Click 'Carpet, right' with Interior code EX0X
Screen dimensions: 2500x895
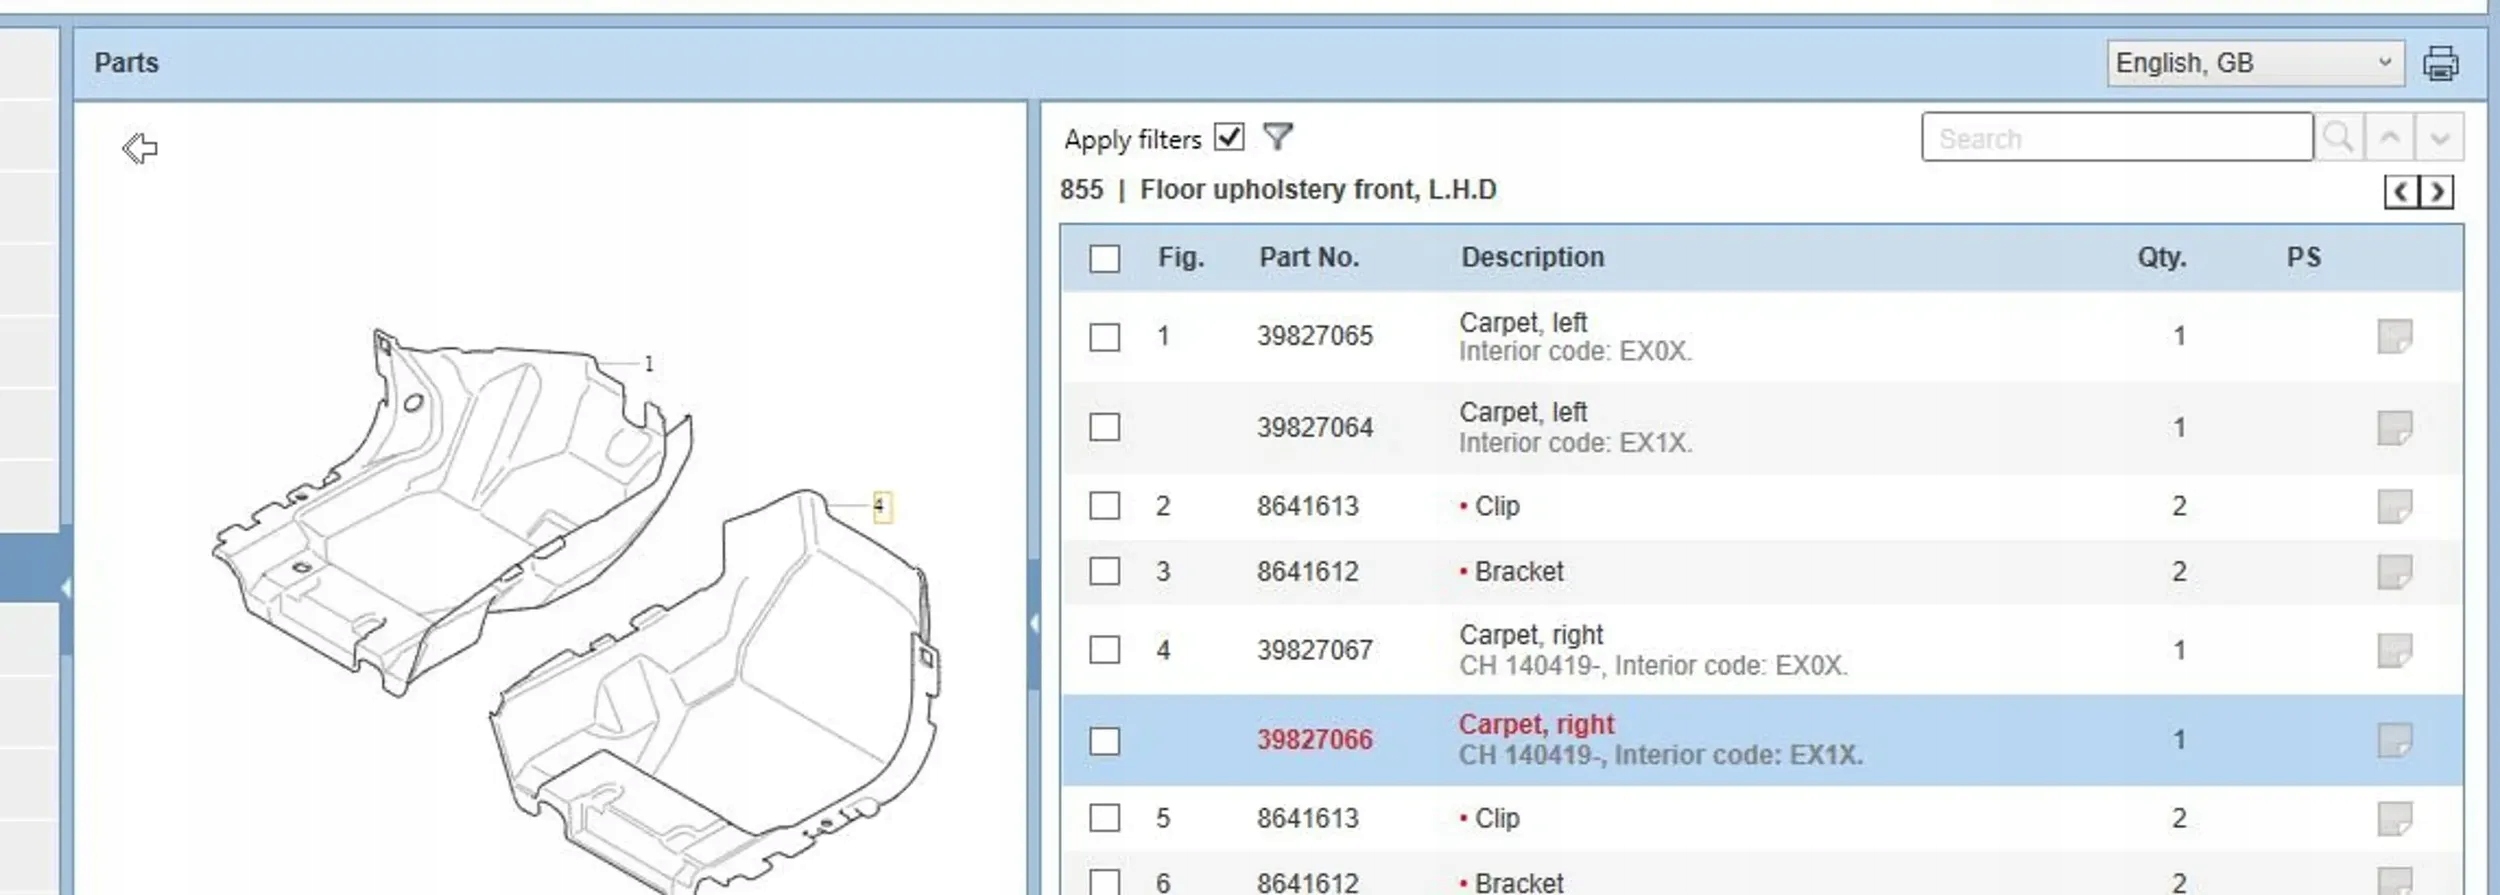click(1531, 635)
